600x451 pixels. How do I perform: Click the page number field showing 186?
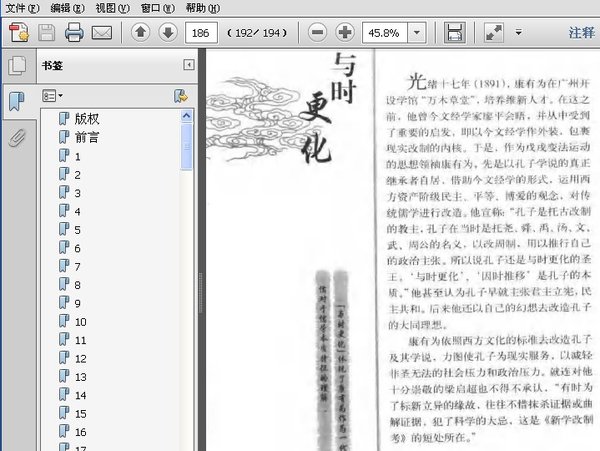click(201, 33)
